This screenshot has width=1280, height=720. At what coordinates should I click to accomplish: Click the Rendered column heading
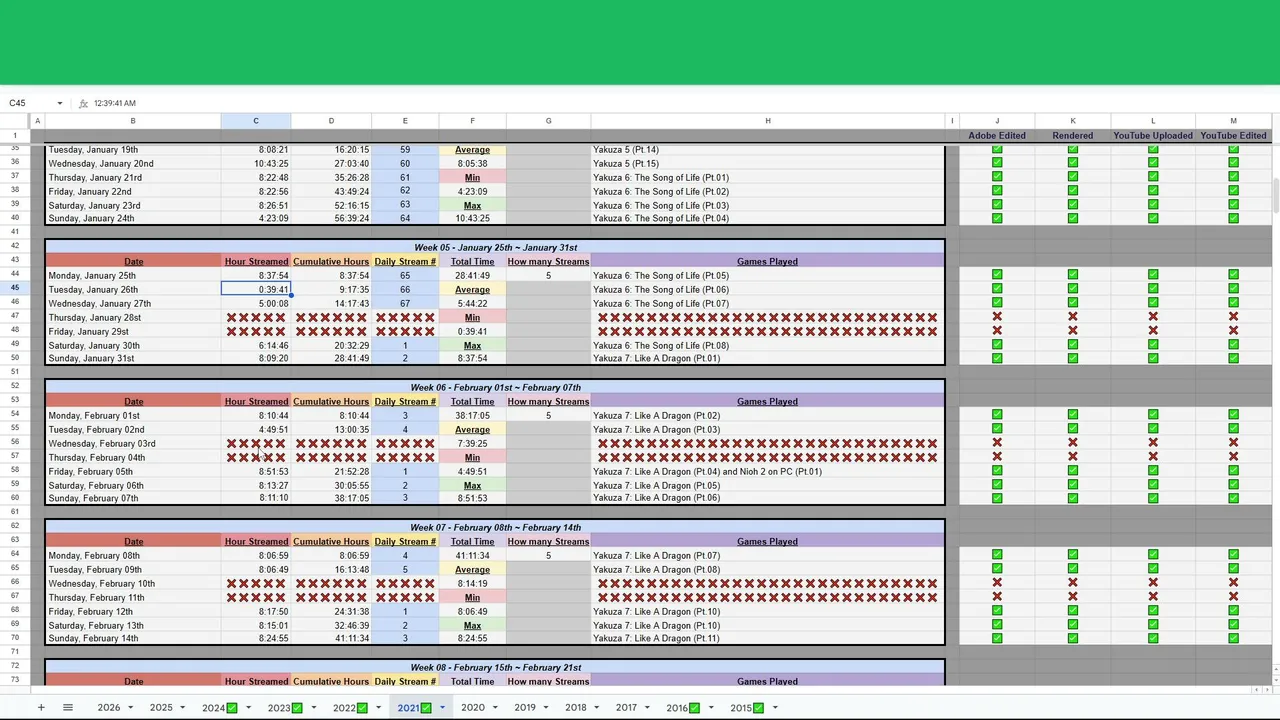pyautogui.click(x=1073, y=135)
